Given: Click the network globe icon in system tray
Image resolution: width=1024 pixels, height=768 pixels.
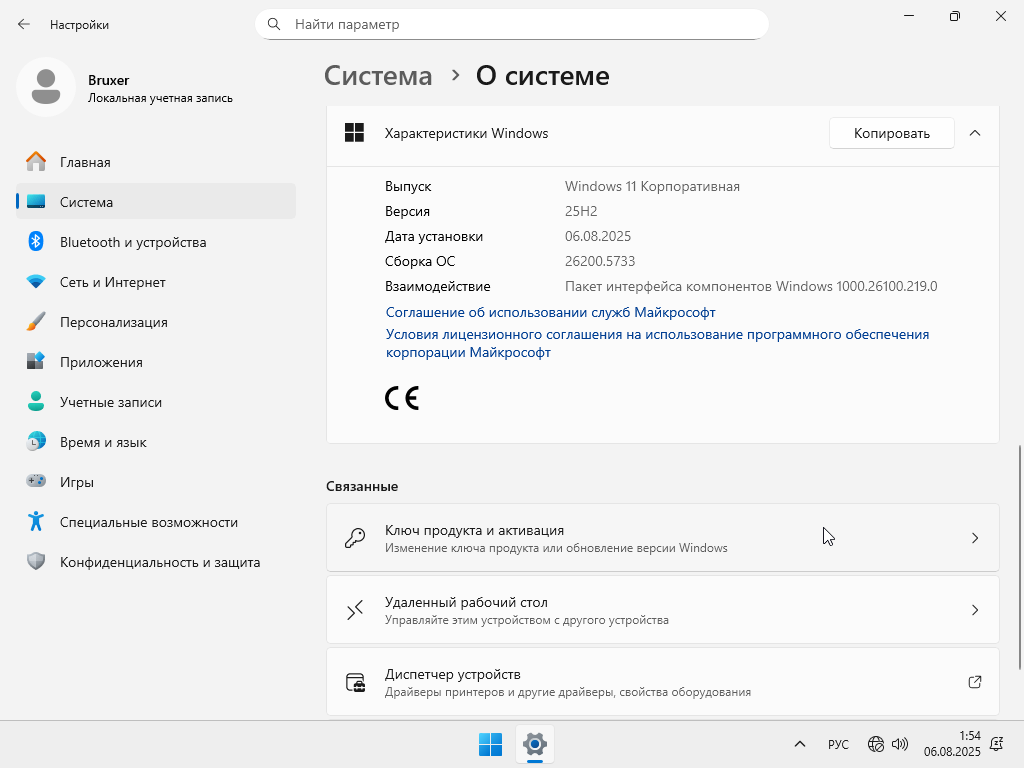Looking at the screenshot, I should pyautogui.click(x=876, y=744).
